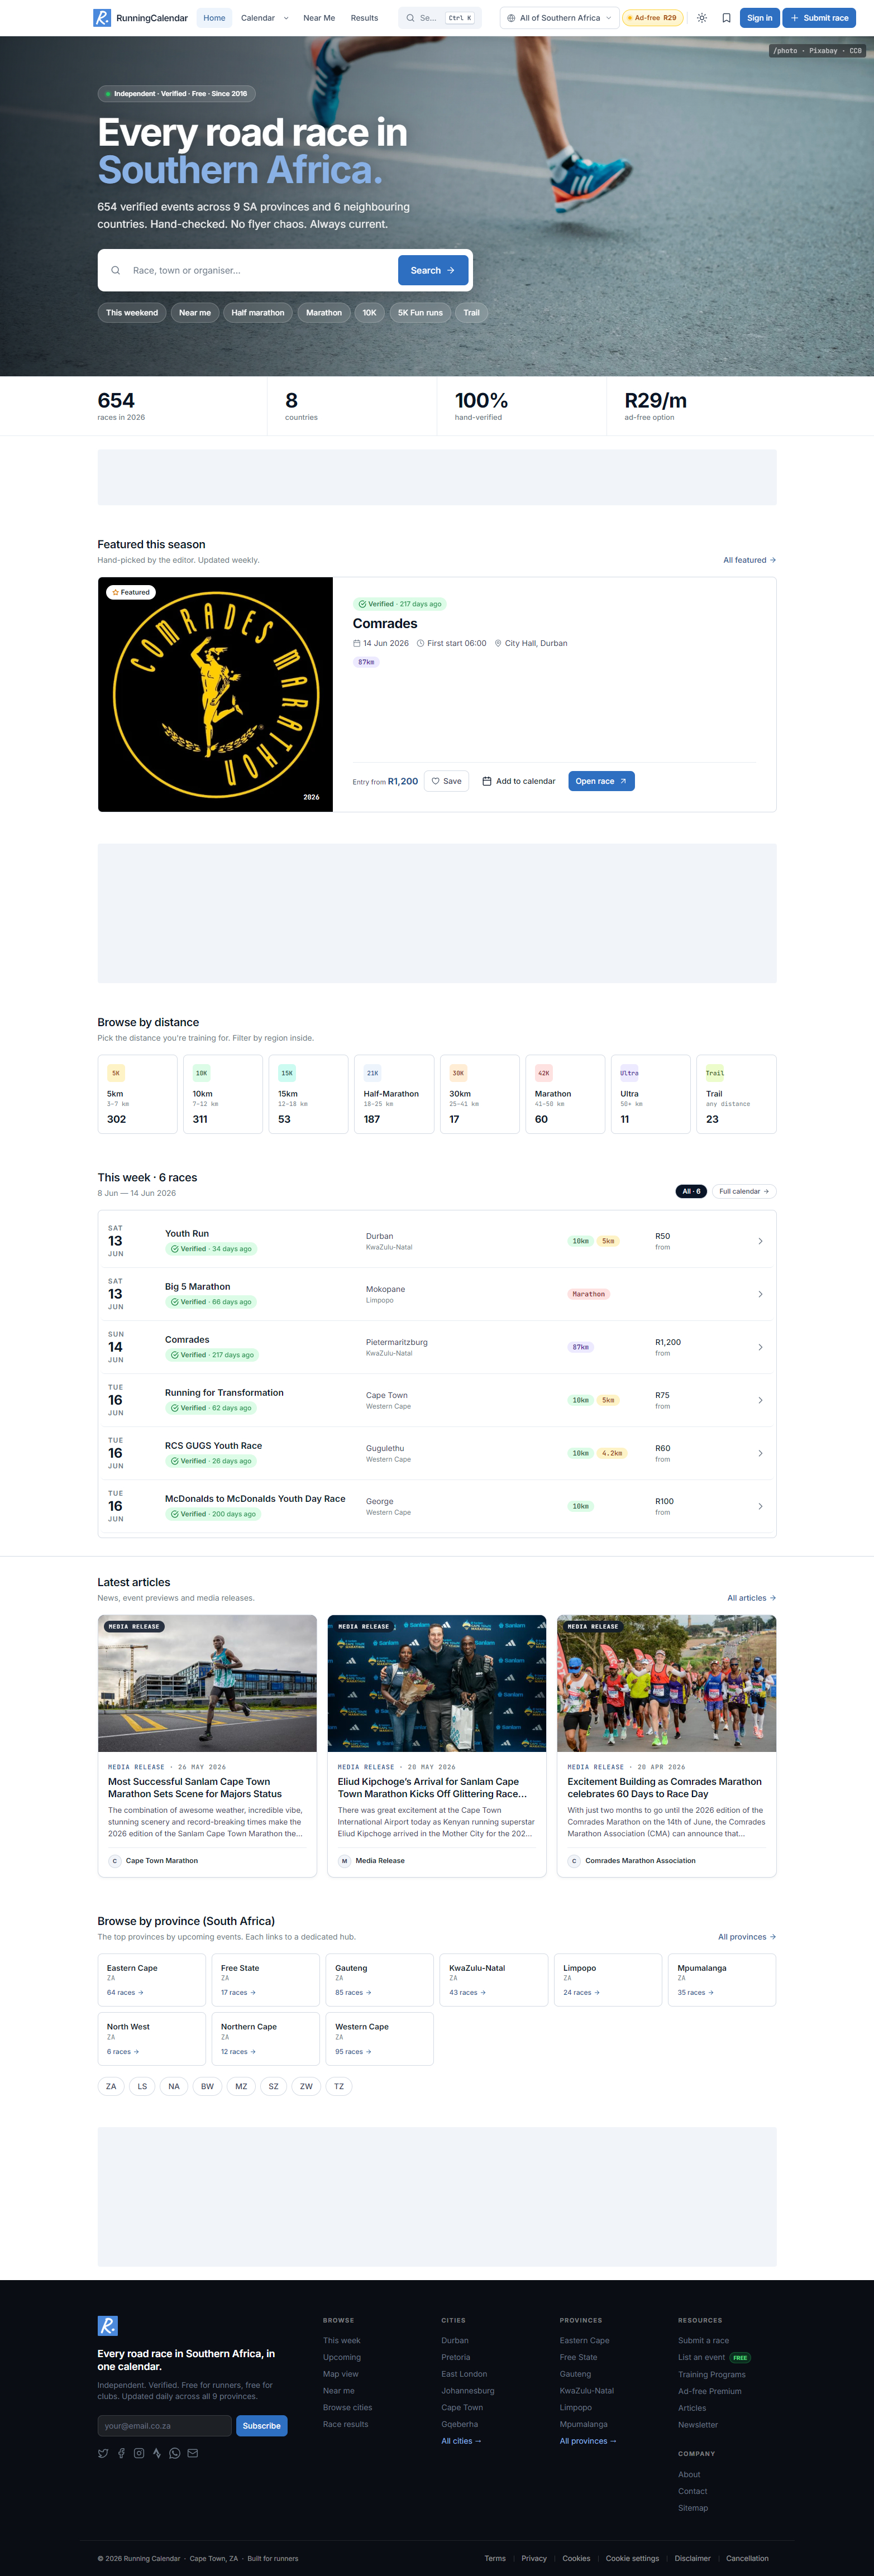Image resolution: width=874 pixels, height=2576 pixels.
Task: Open the Half-Marathon distance card
Action: [x=394, y=1094]
